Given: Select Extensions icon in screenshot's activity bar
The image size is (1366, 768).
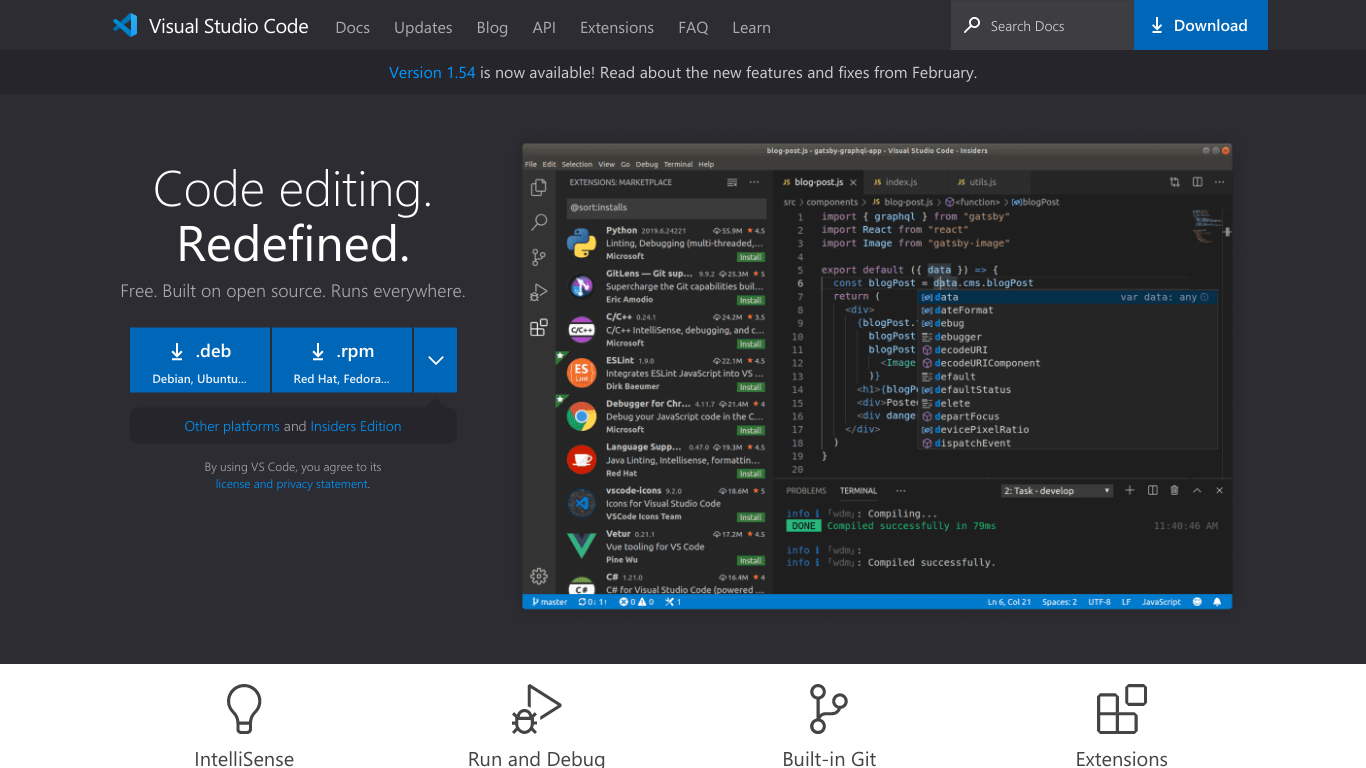Looking at the screenshot, I should (539, 327).
